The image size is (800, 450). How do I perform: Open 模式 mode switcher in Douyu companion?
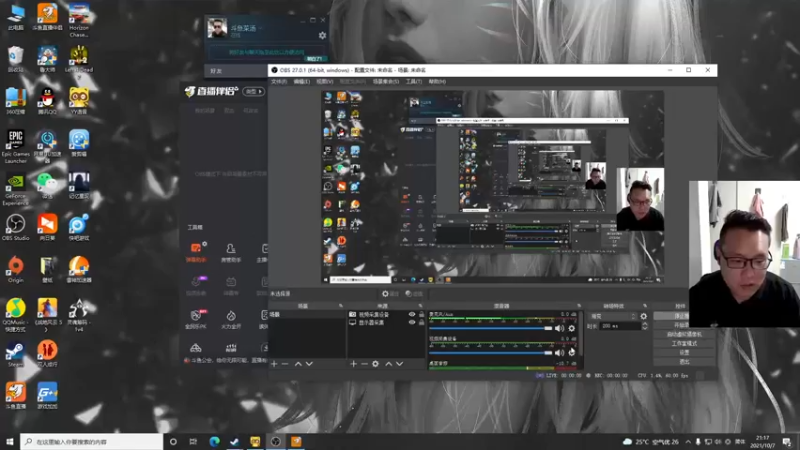click(x=254, y=91)
